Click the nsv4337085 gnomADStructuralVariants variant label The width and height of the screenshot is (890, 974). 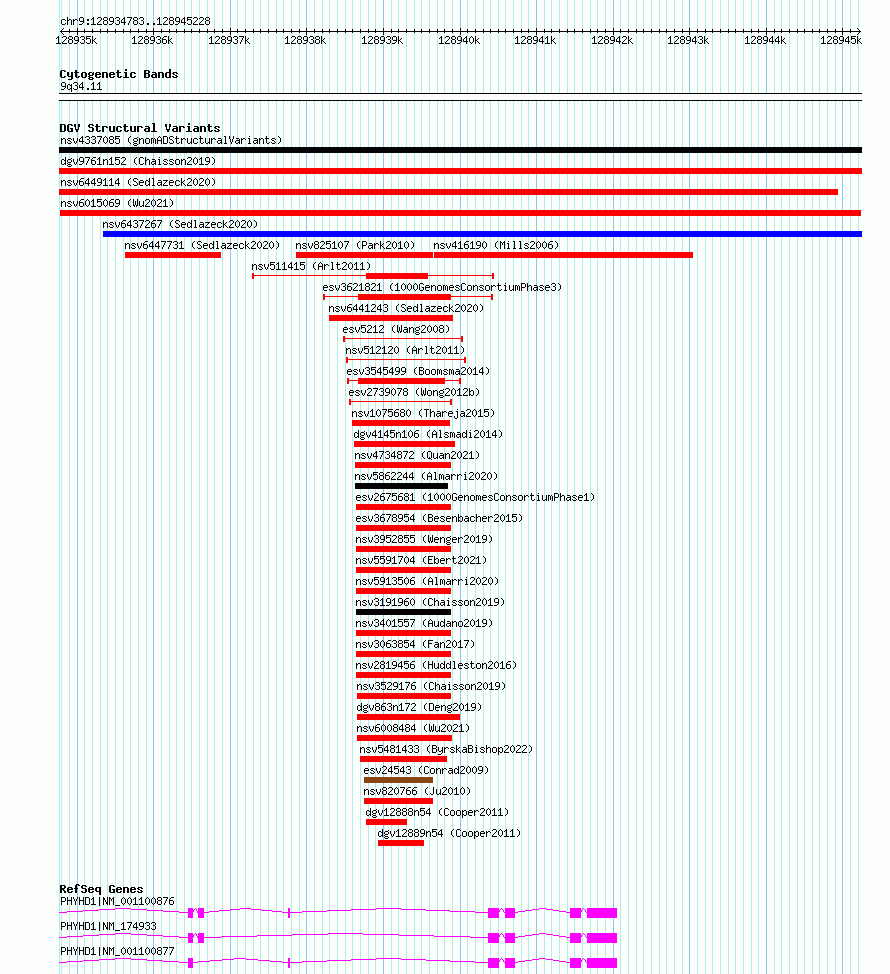tap(171, 140)
